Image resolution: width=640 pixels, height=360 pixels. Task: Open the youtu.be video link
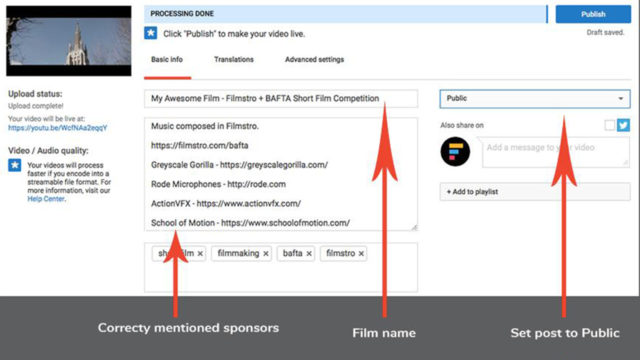(x=58, y=128)
